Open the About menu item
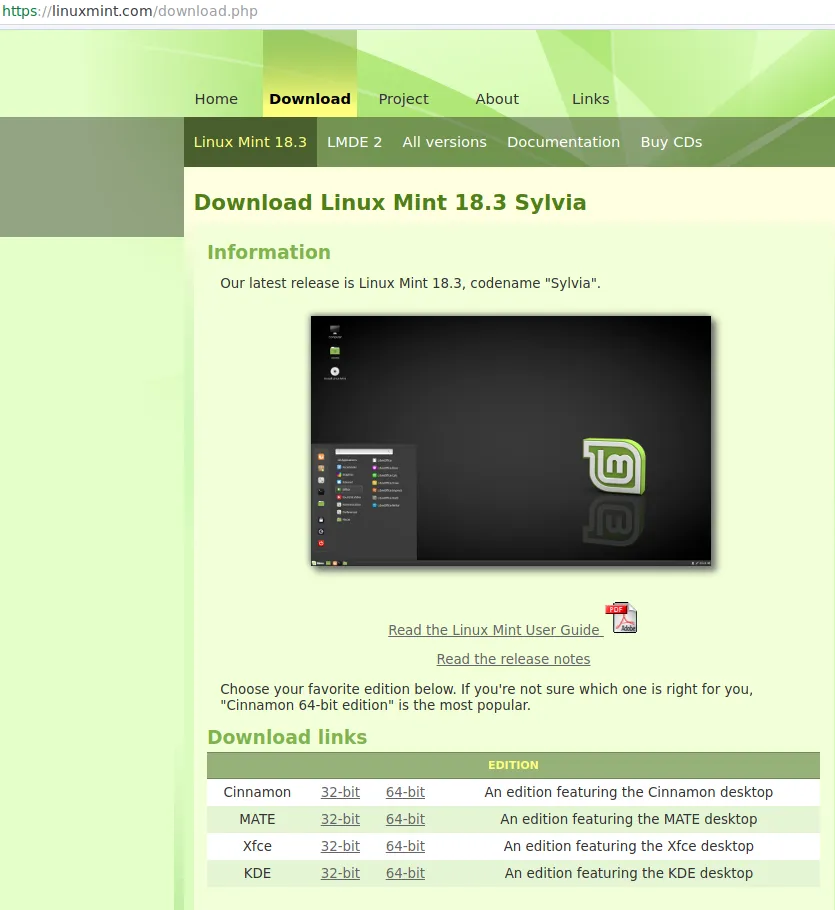The width and height of the screenshot is (835, 910). (x=497, y=99)
